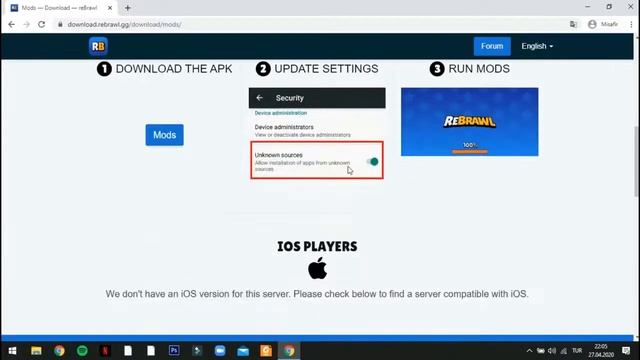The image size is (640, 360).
Task: Click the Device administration section label
Action: [x=281, y=113]
